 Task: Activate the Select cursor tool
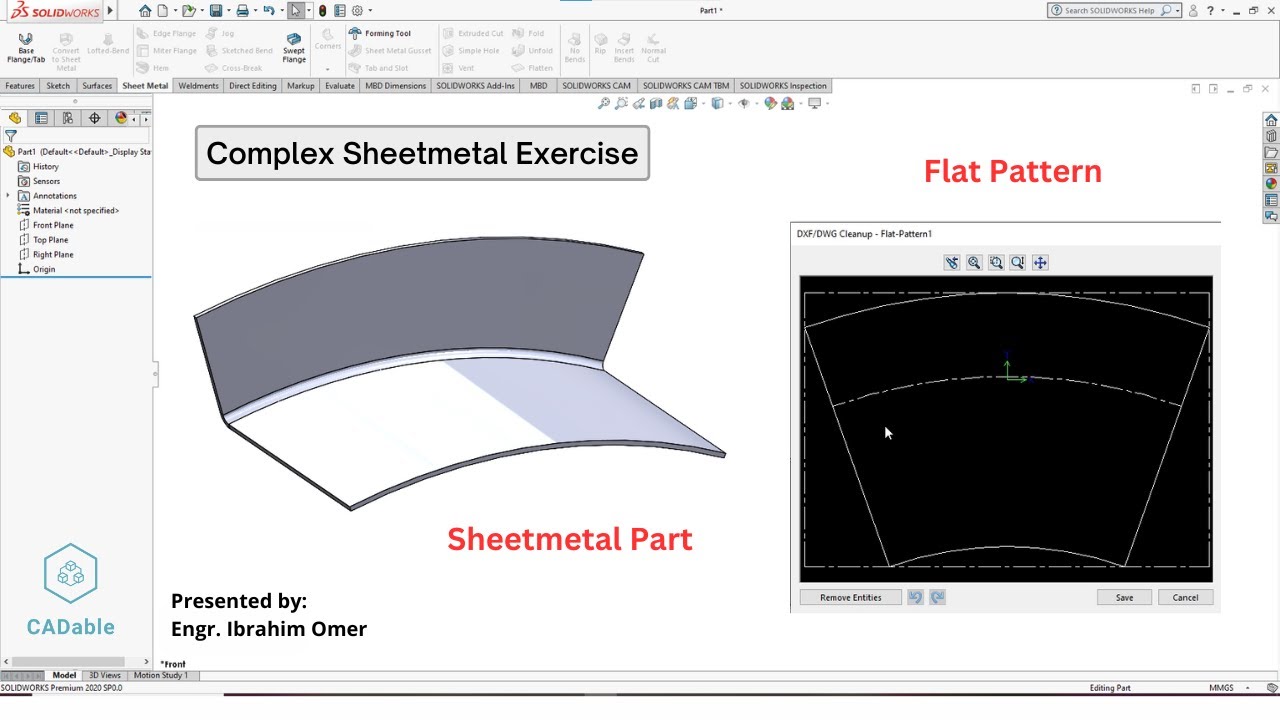click(x=295, y=11)
